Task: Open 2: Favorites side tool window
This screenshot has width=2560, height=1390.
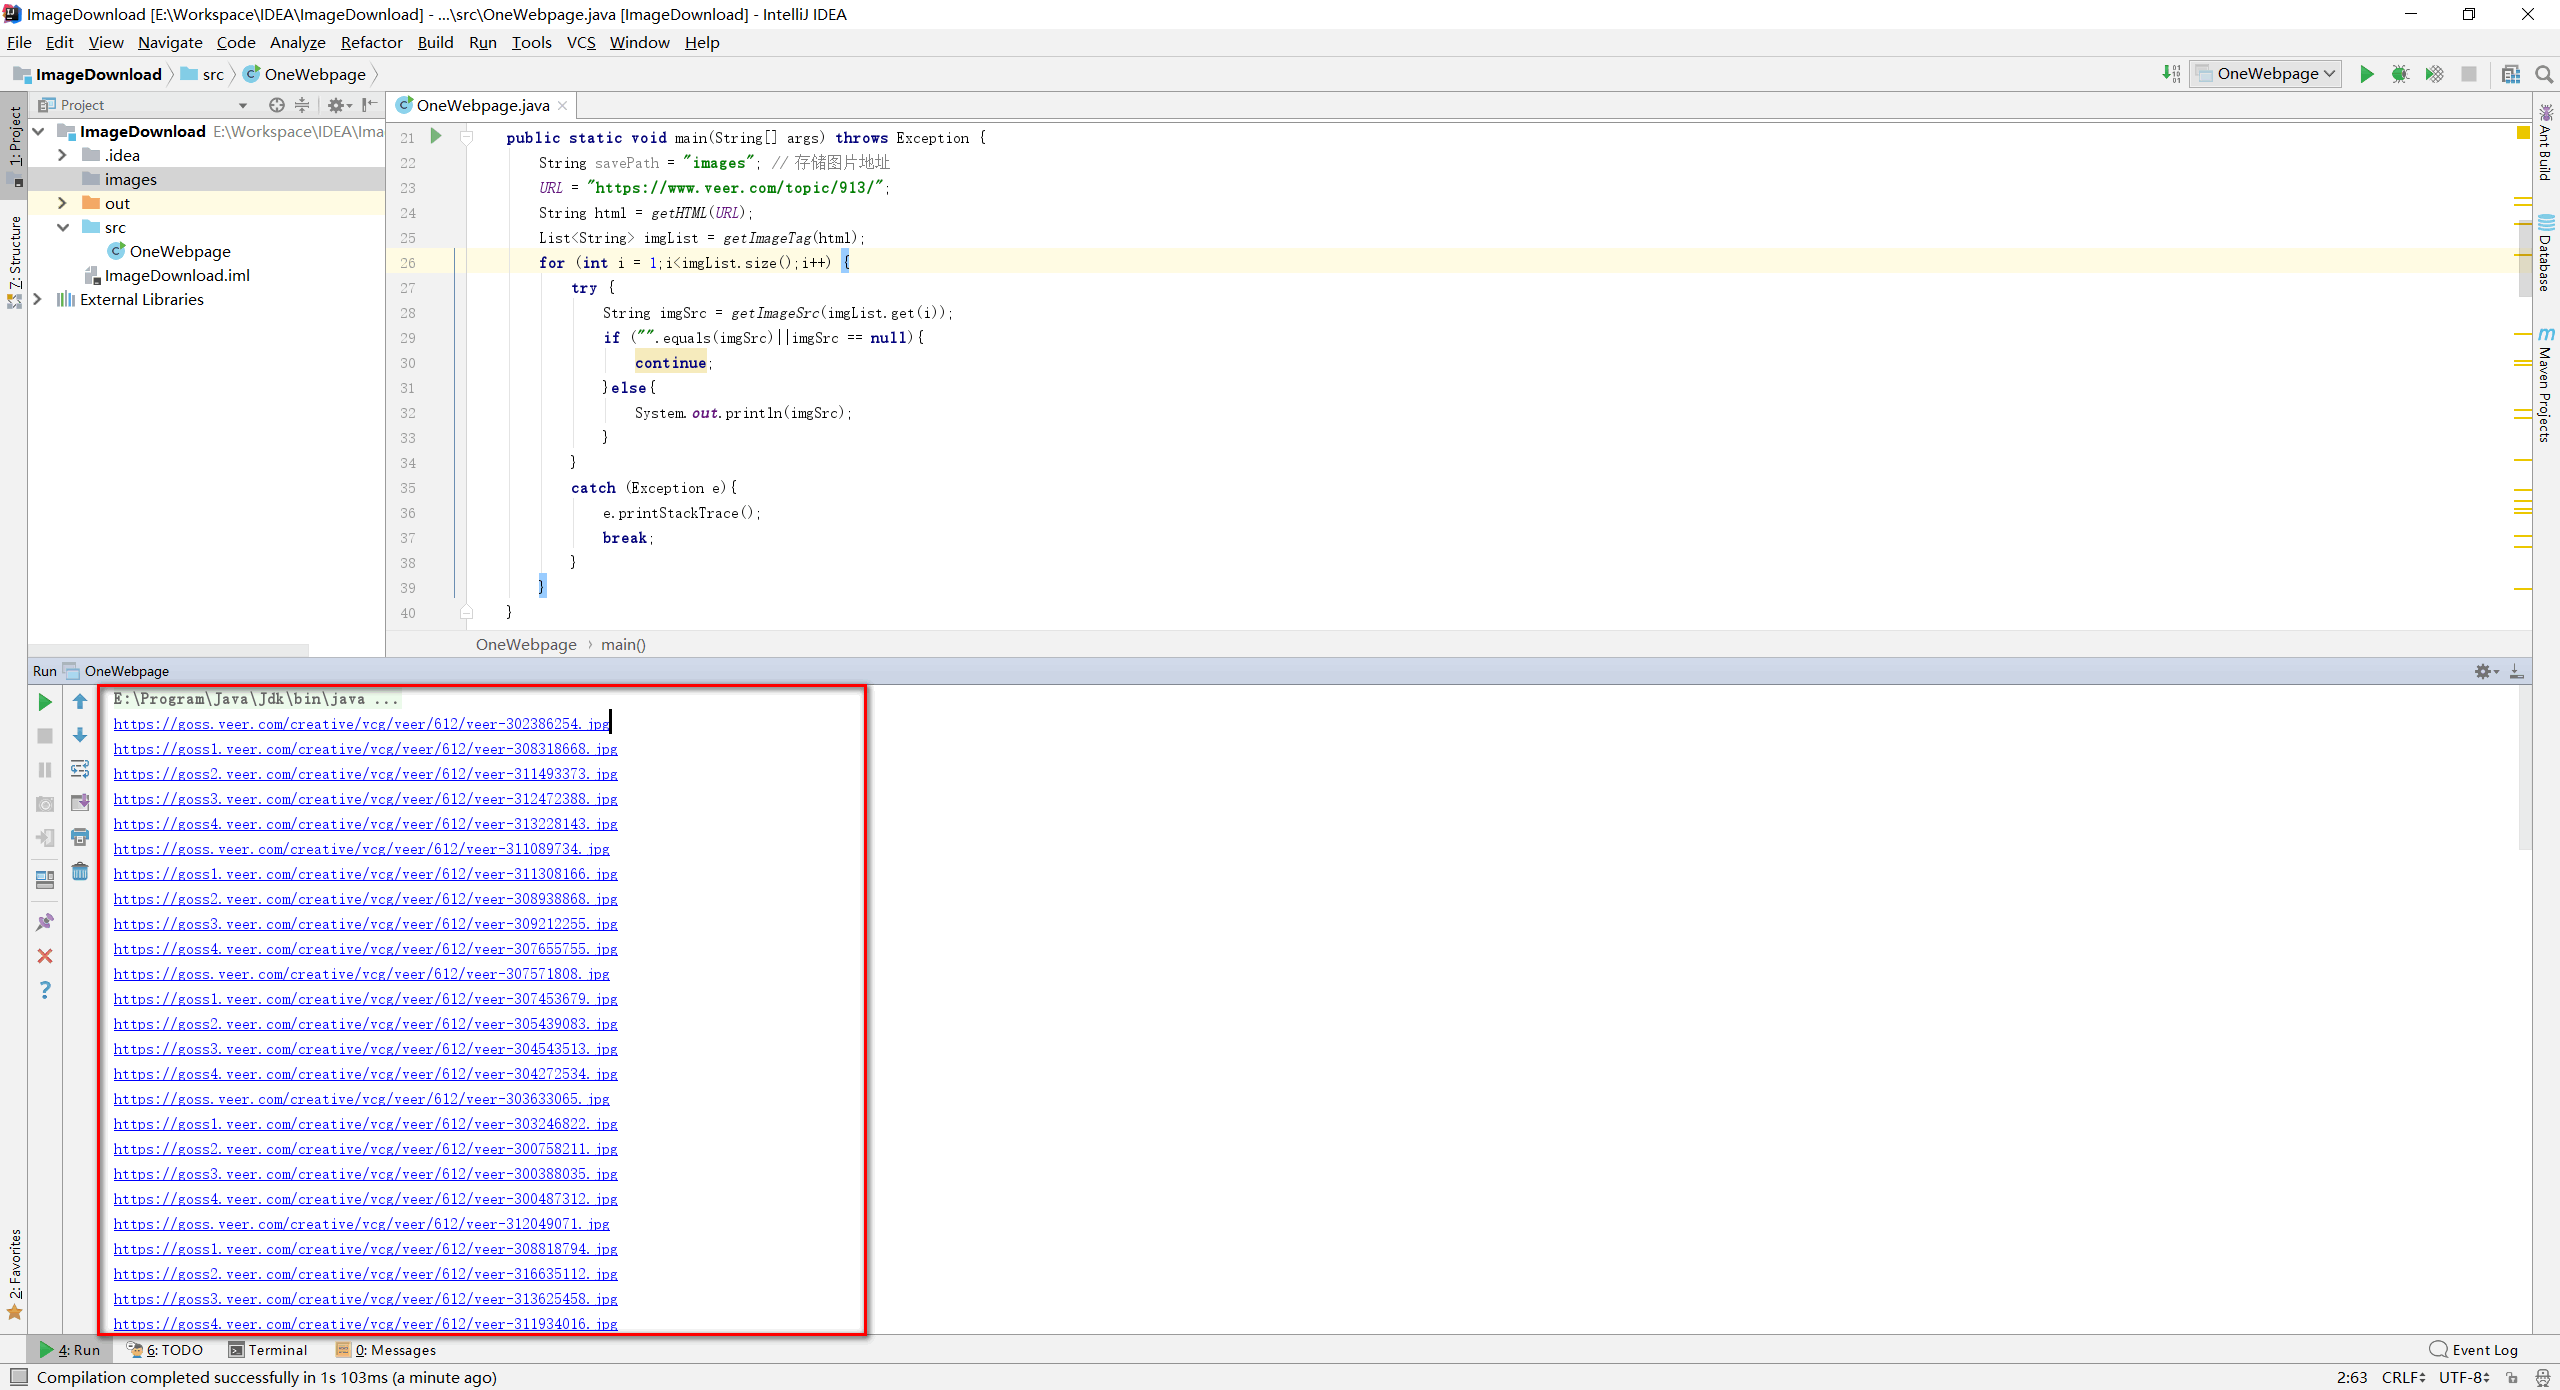Action: (x=14, y=1275)
